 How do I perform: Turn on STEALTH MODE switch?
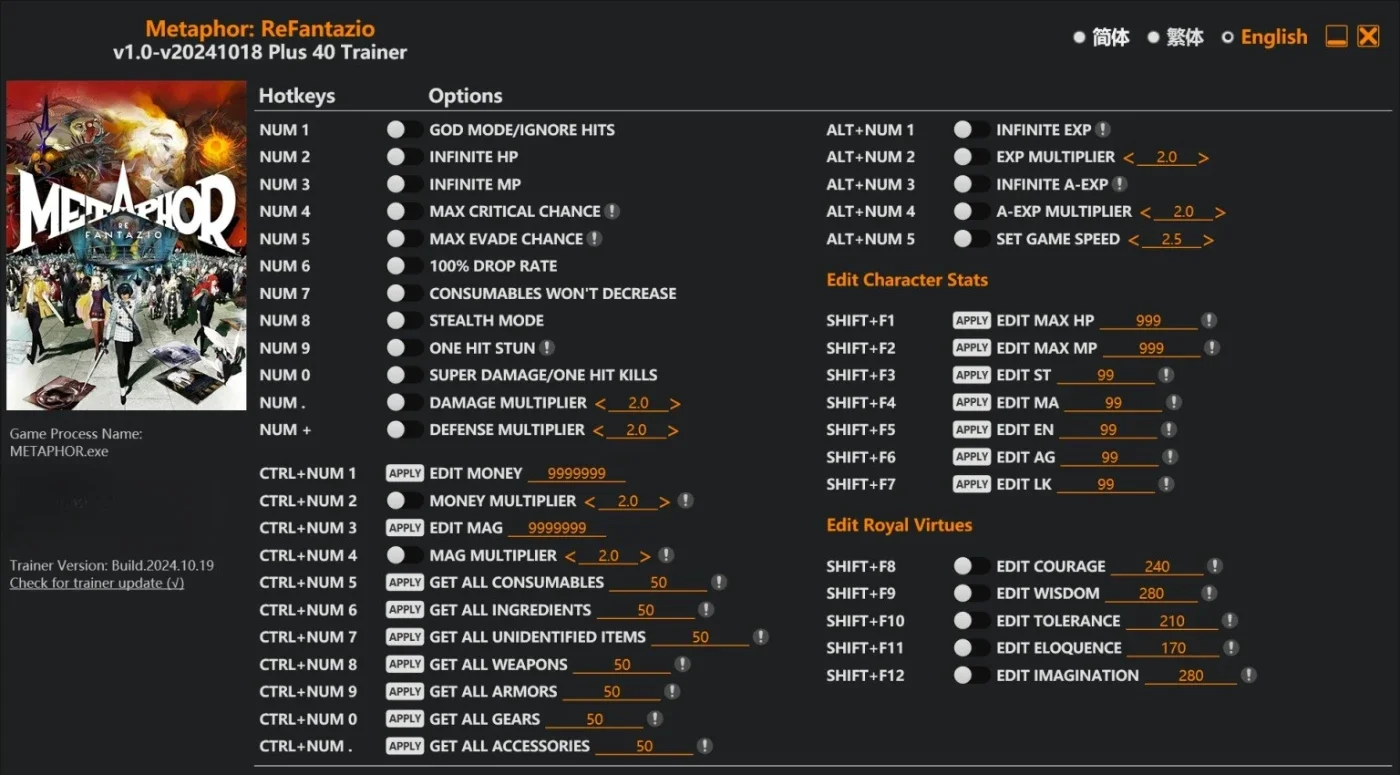pyautogui.click(x=404, y=321)
